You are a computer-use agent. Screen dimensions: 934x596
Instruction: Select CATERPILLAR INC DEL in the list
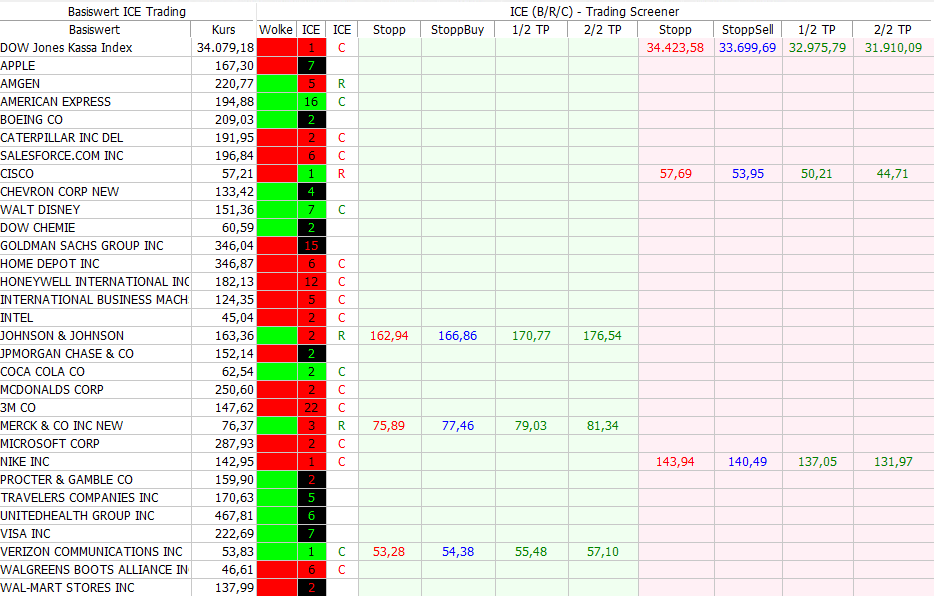(62, 138)
